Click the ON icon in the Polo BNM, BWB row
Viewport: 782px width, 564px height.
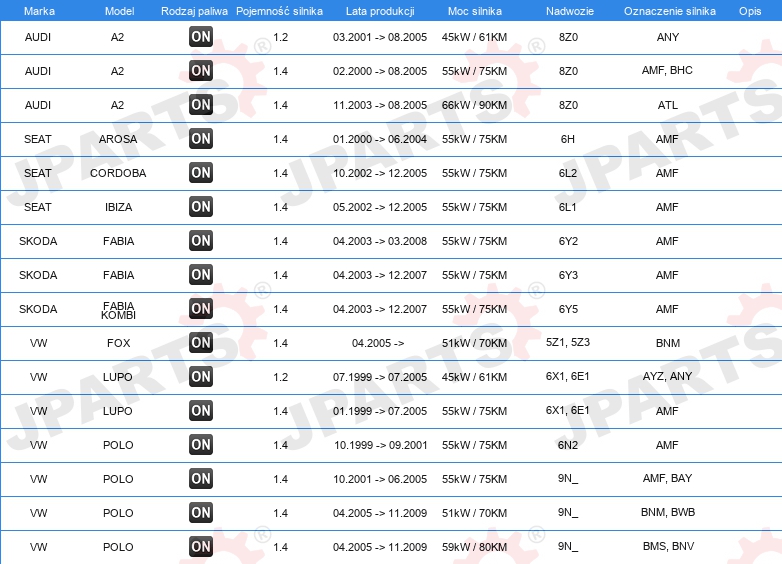pyautogui.click(x=201, y=512)
